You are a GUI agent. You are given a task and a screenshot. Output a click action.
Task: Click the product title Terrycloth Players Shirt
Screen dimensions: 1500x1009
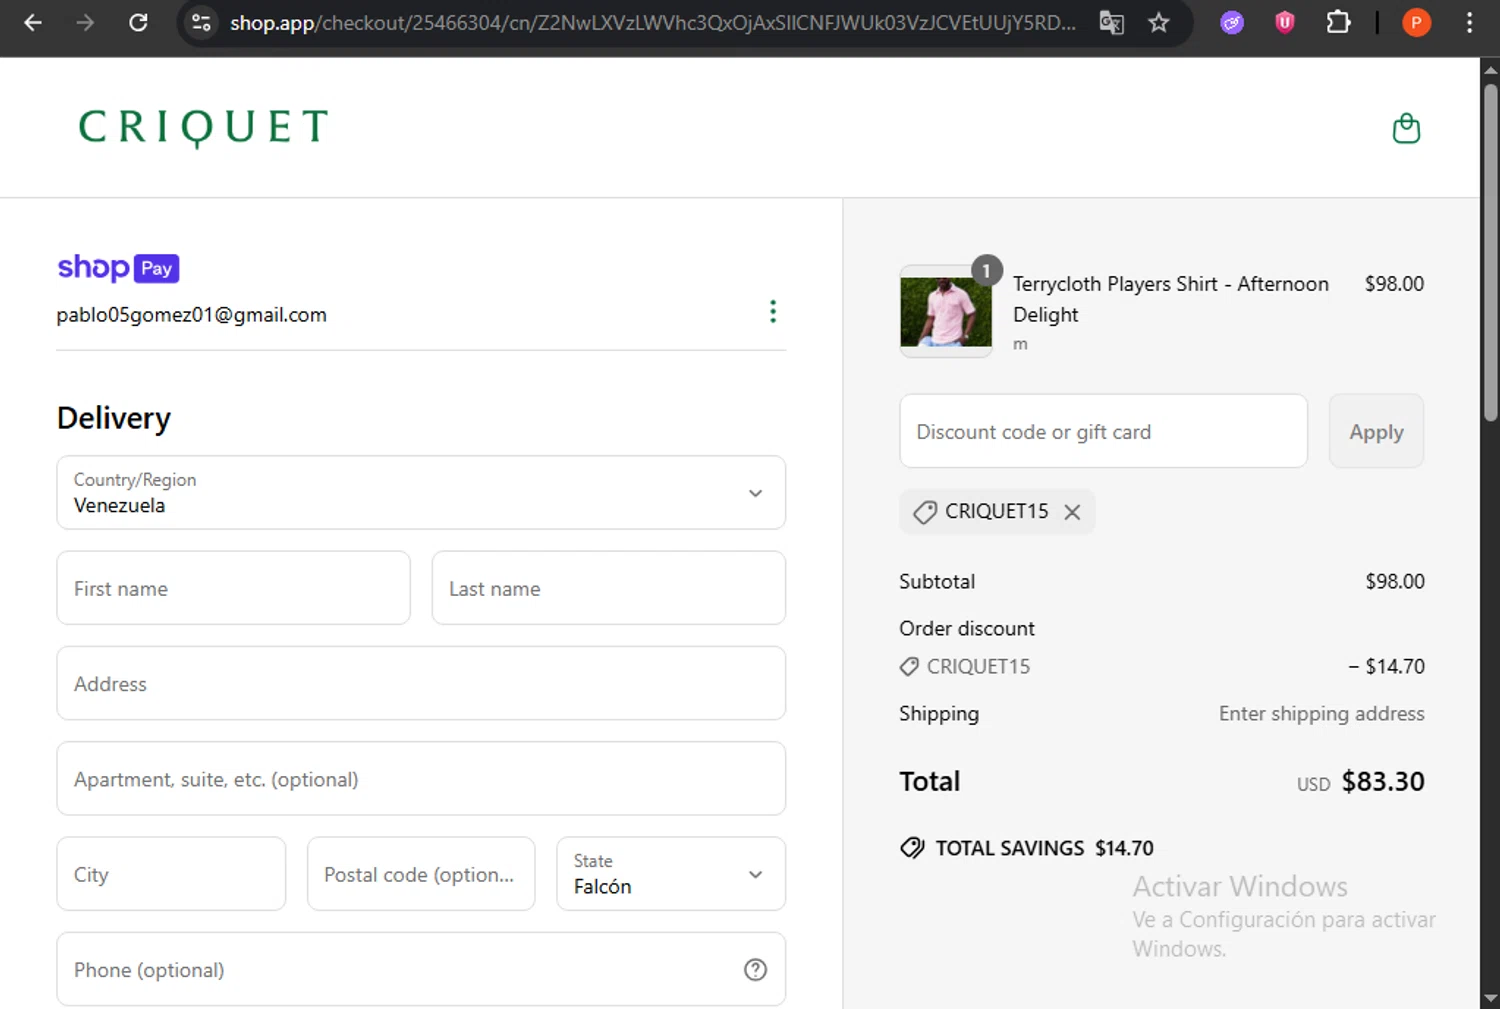(x=1170, y=299)
